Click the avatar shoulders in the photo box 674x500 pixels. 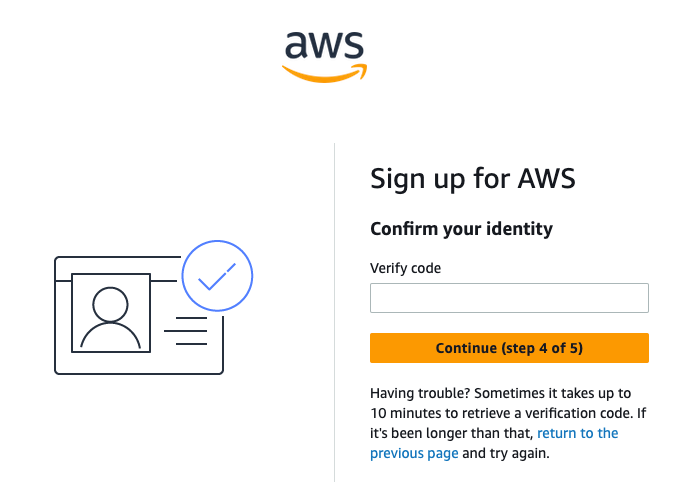[x=110, y=335]
